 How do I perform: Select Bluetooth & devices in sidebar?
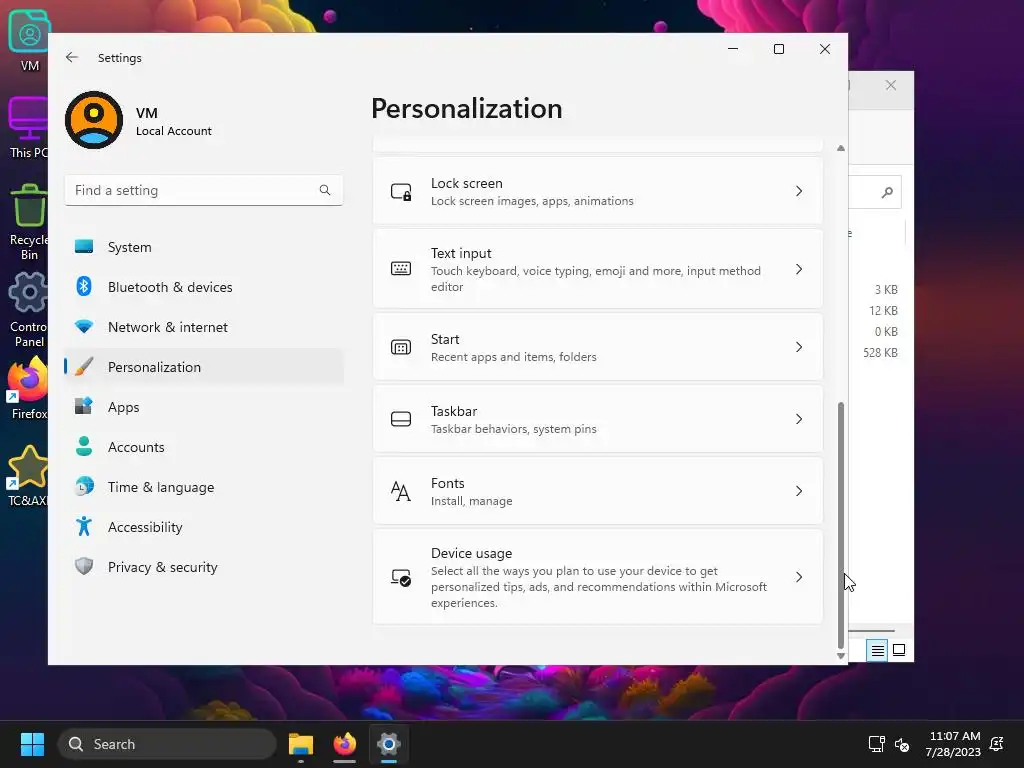click(x=204, y=287)
